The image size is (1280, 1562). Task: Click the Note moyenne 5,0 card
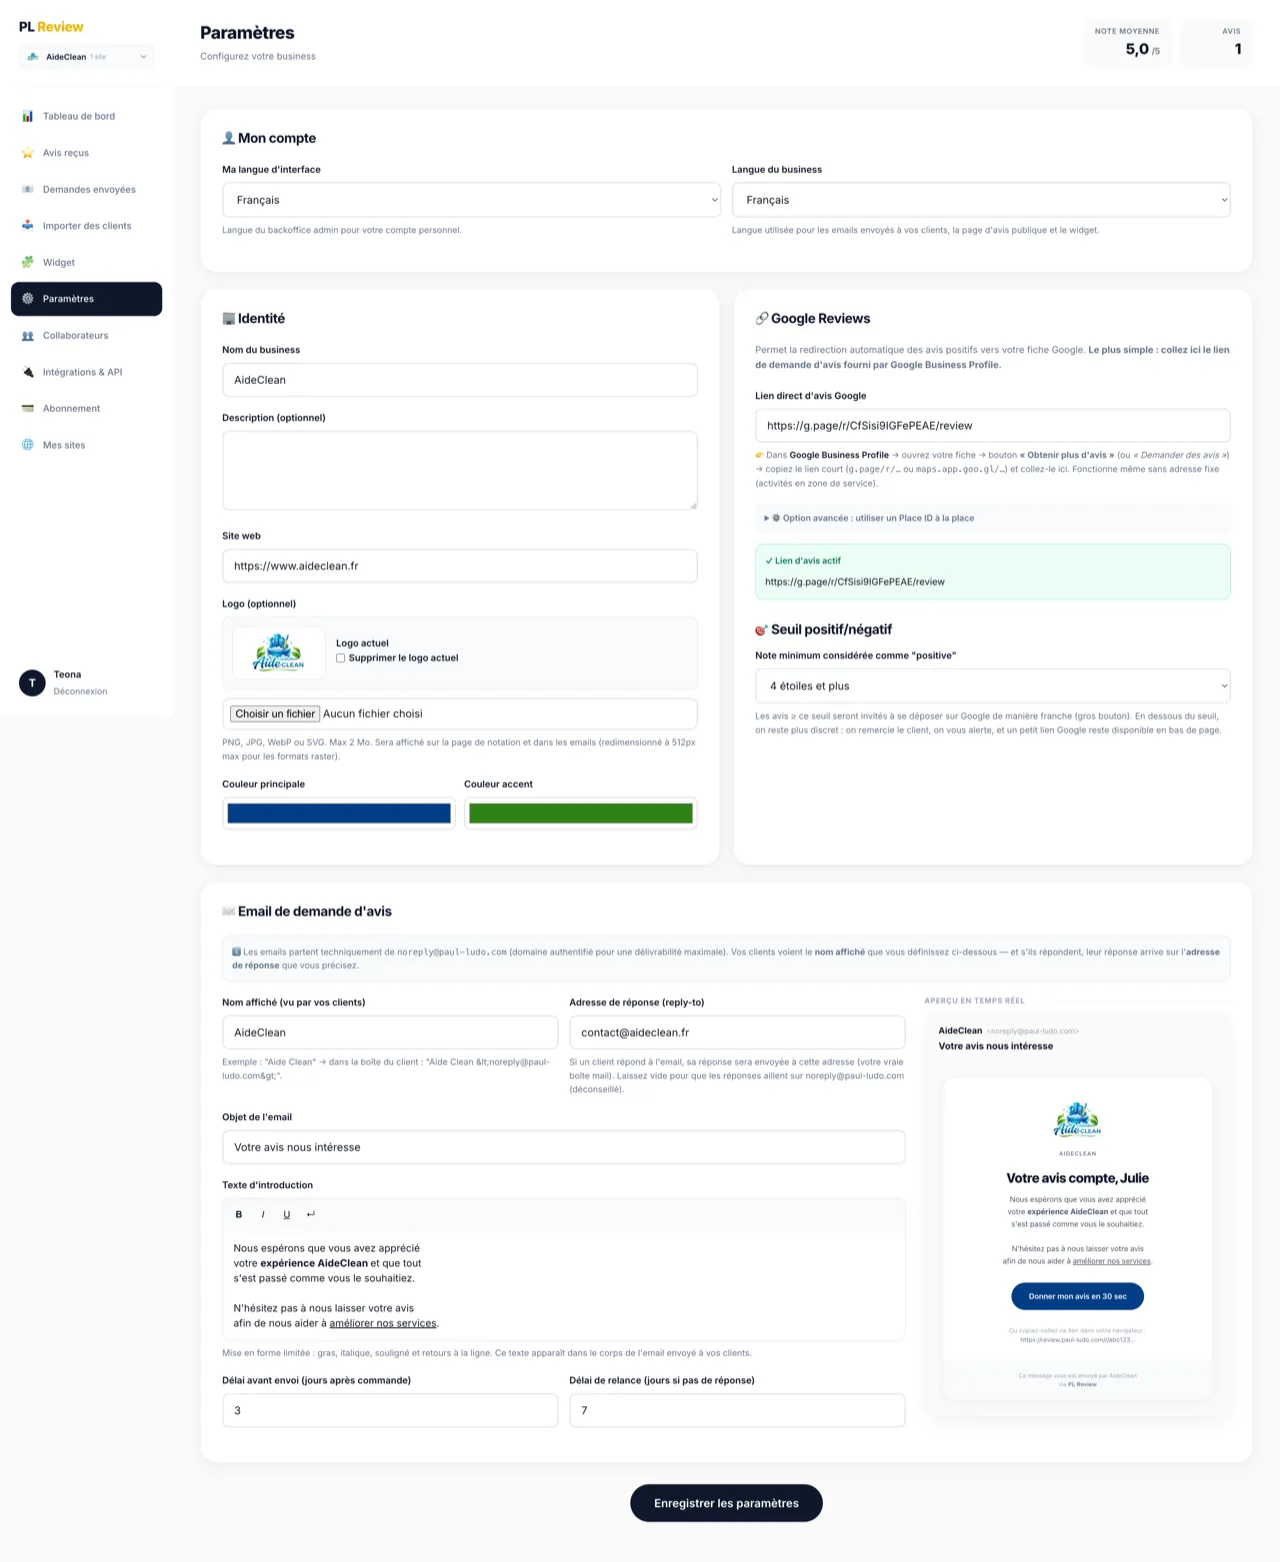point(1128,44)
